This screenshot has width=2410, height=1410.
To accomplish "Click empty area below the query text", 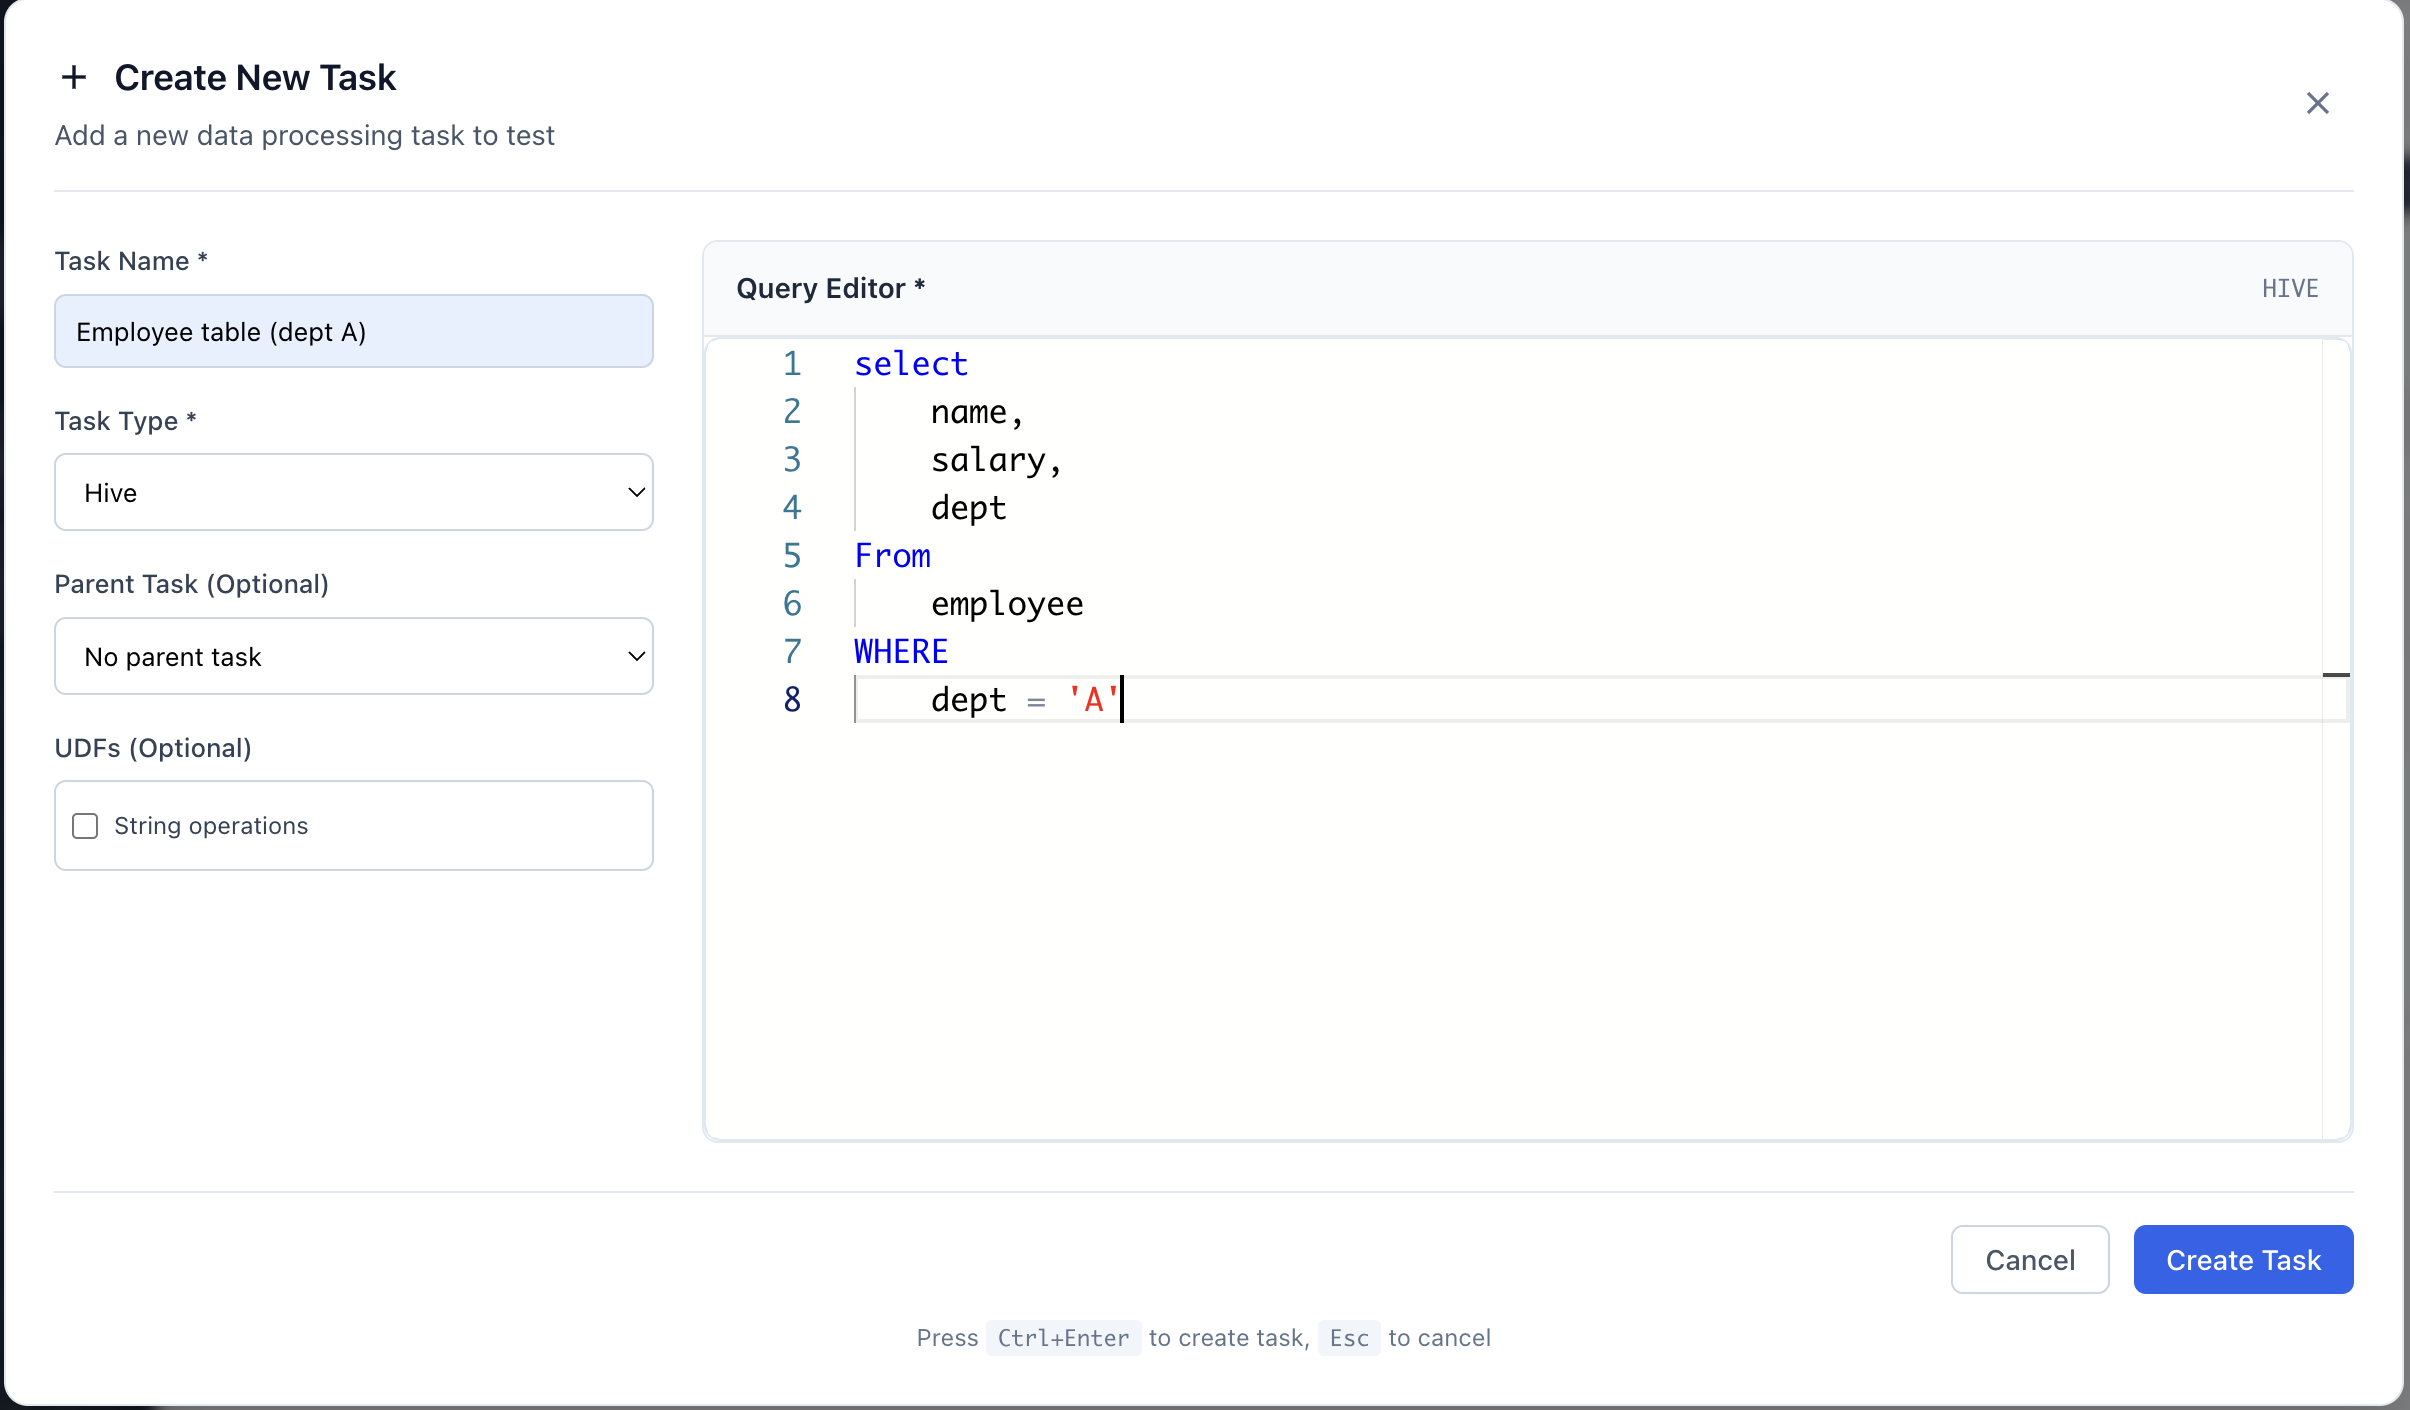I will [1500, 930].
